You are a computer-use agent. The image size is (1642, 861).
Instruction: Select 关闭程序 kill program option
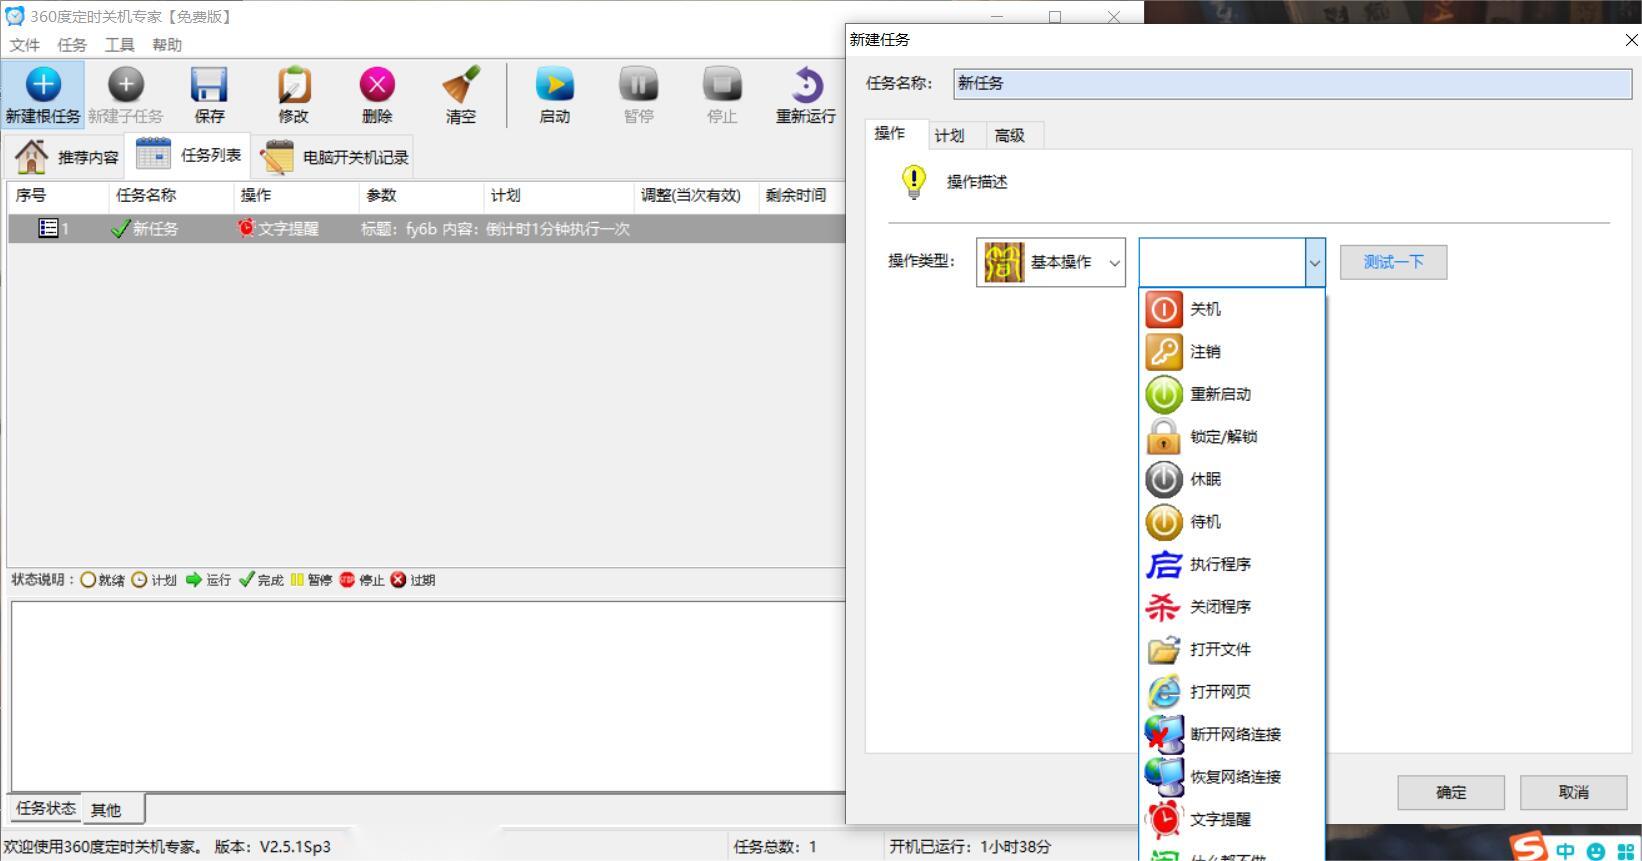1232,607
